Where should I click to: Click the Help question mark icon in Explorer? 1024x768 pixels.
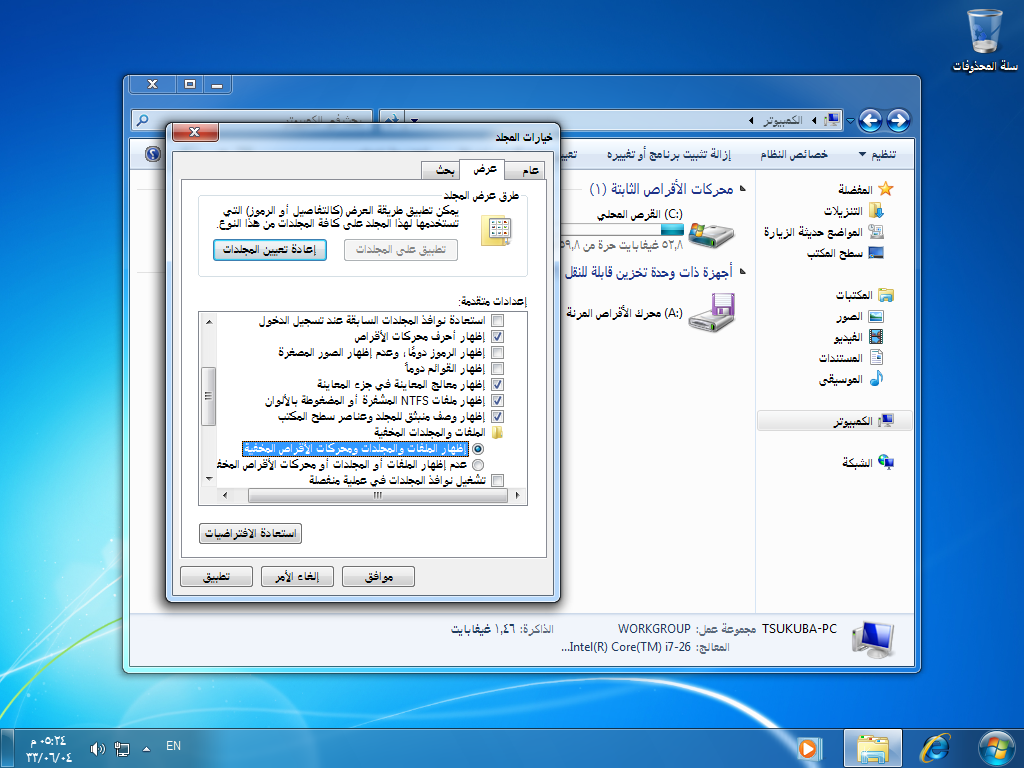[x=153, y=154]
